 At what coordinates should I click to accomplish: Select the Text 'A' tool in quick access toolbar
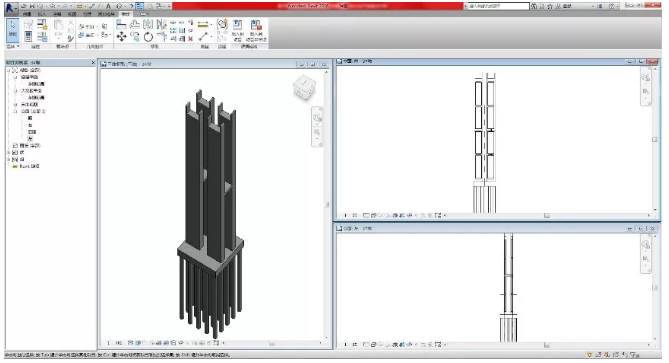[x=108, y=6]
